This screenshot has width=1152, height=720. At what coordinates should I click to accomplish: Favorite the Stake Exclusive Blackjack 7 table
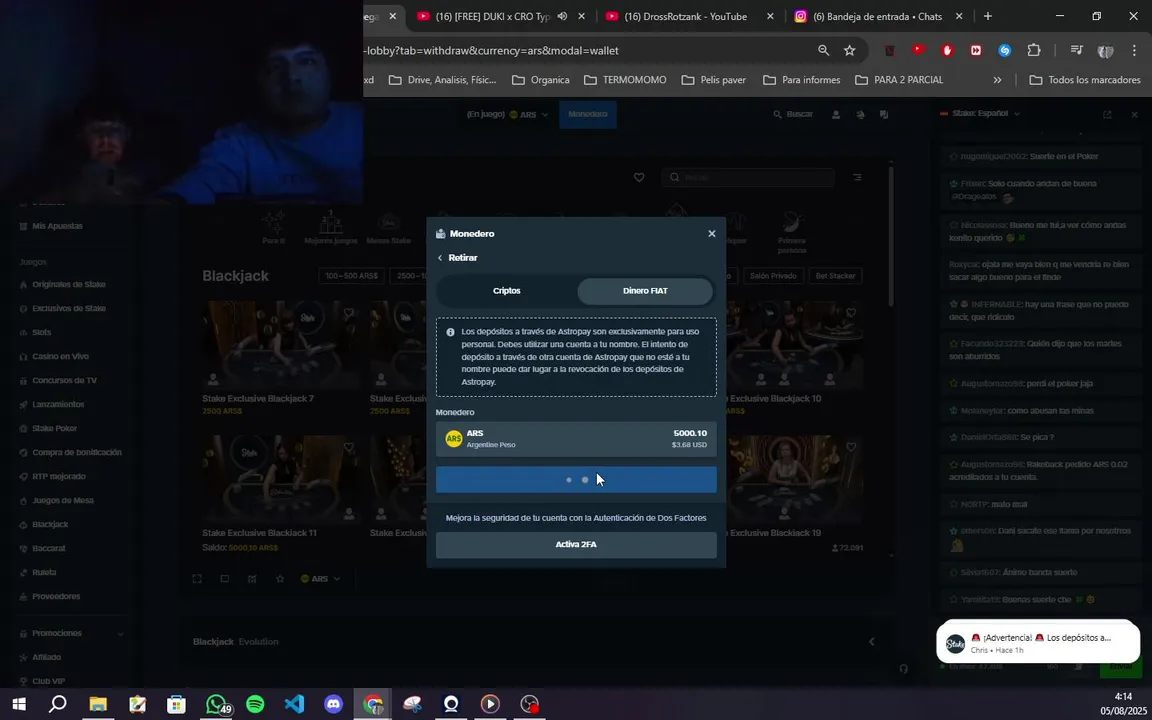349,313
